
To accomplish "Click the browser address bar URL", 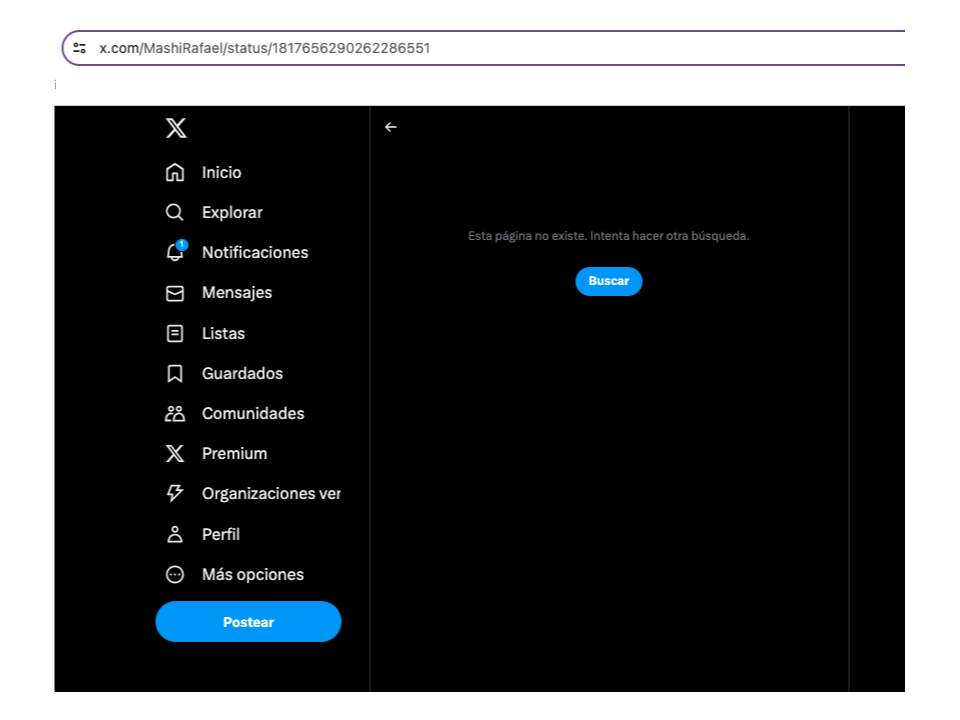I will (x=265, y=47).
